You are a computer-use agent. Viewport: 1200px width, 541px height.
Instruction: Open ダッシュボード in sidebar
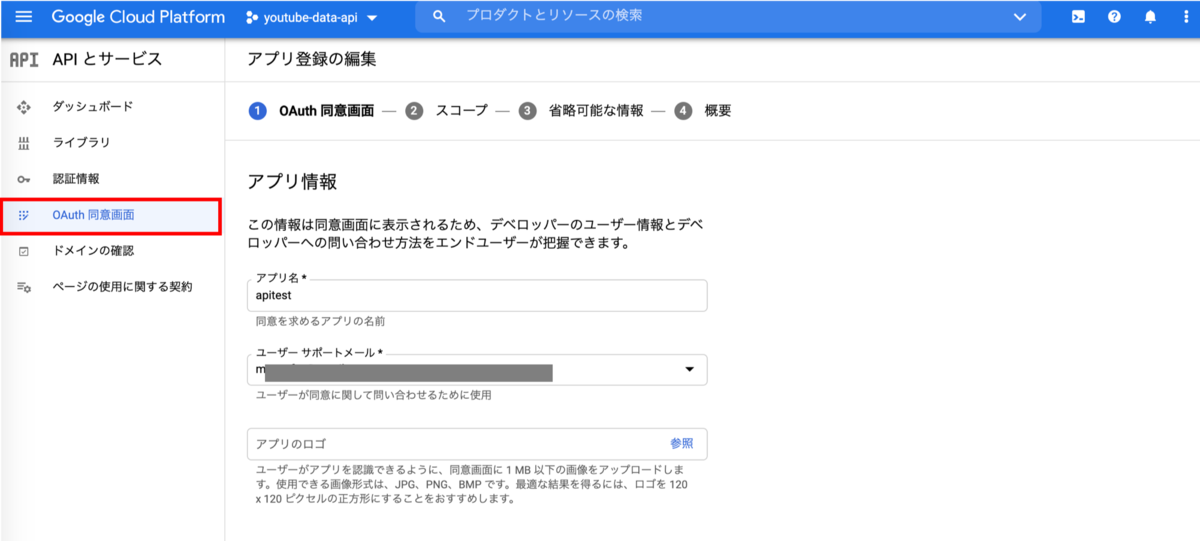[93, 106]
